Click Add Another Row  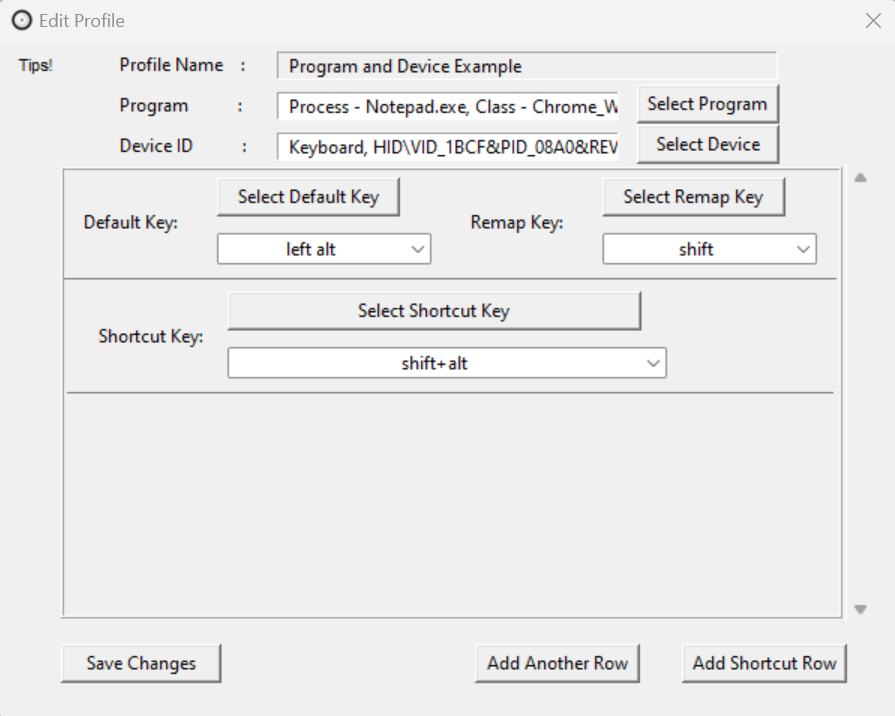557,662
